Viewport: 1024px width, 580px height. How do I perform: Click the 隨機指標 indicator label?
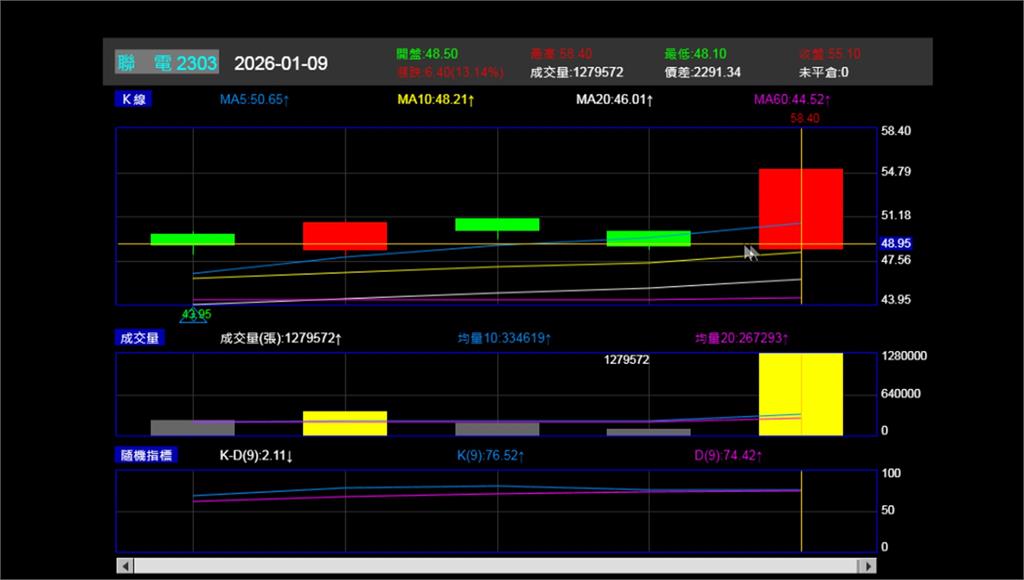tap(146, 456)
